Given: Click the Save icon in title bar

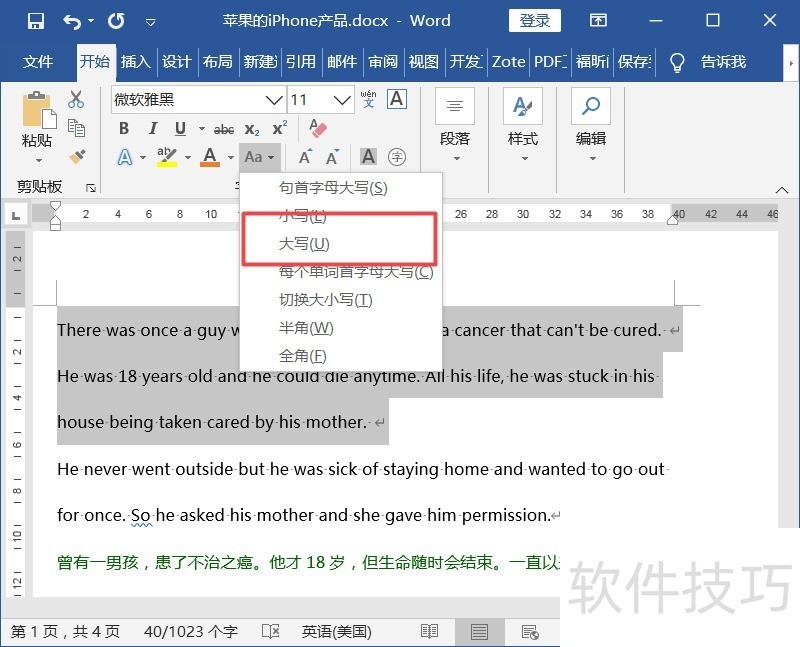Looking at the screenshot, I should (x=36, y=21).
